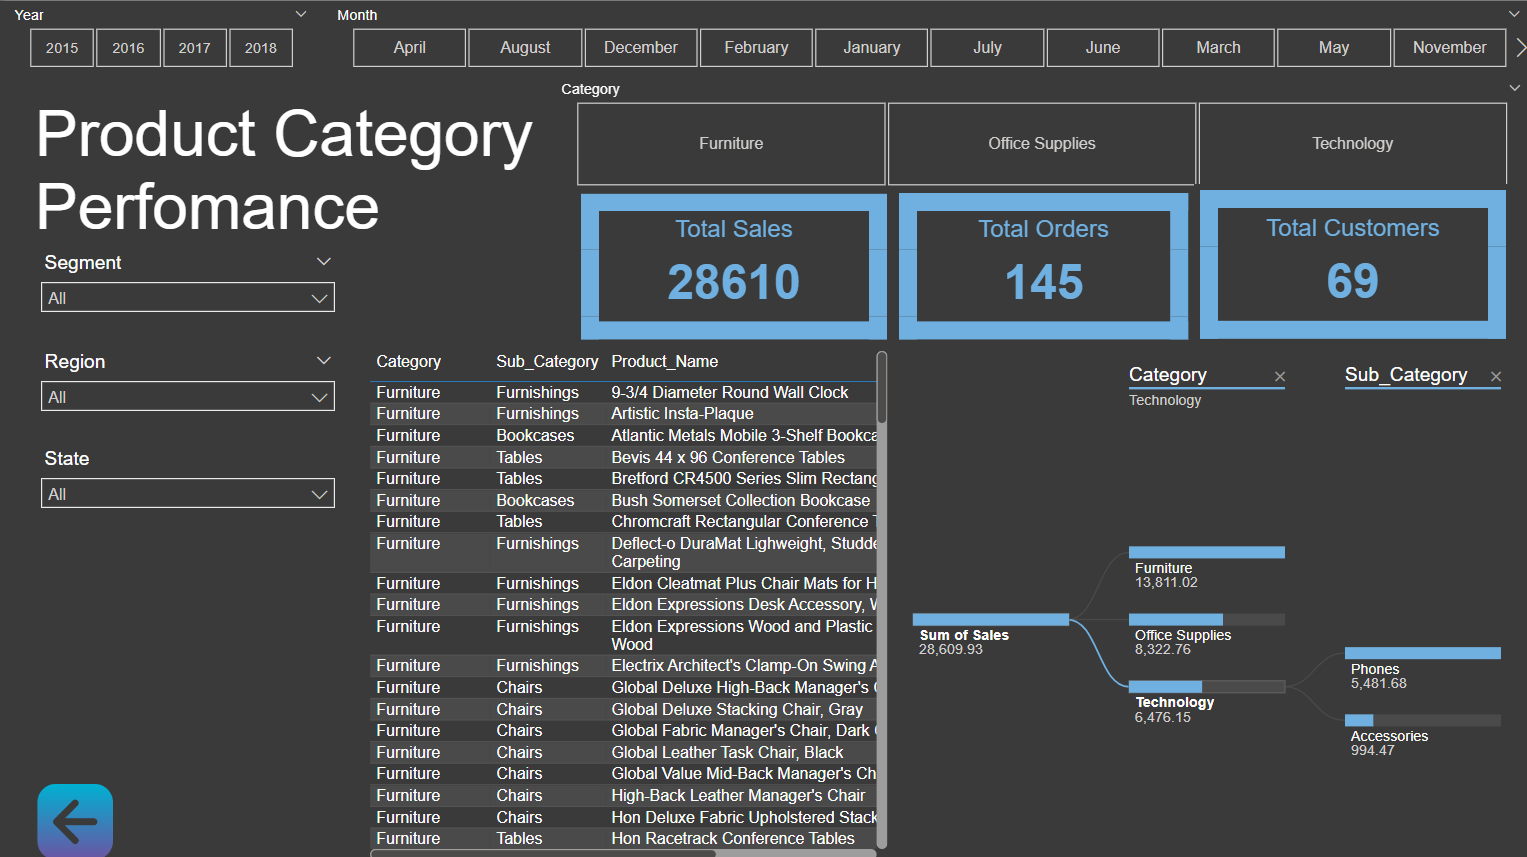Sort table by Category column header
The height and width of the screenshot is (857, 1527).
click(408, 361)
